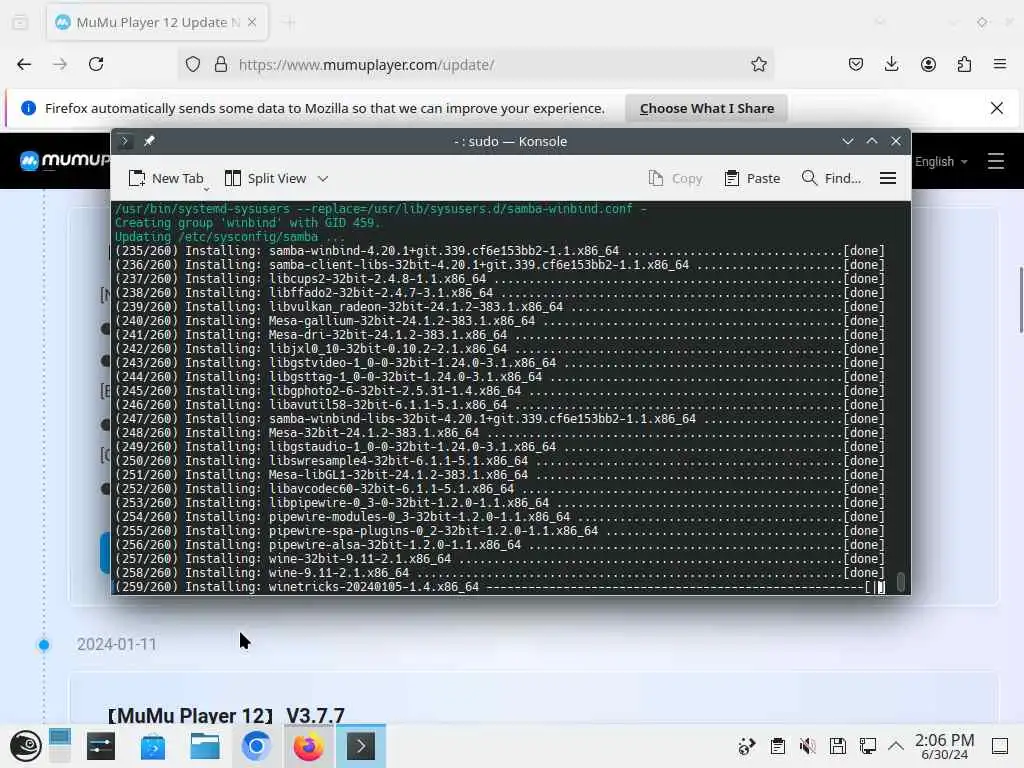Open the tracking protection shield icon
Image resolution: width=1024 pixels, height=768 pixels.
(x=193, y=64)
